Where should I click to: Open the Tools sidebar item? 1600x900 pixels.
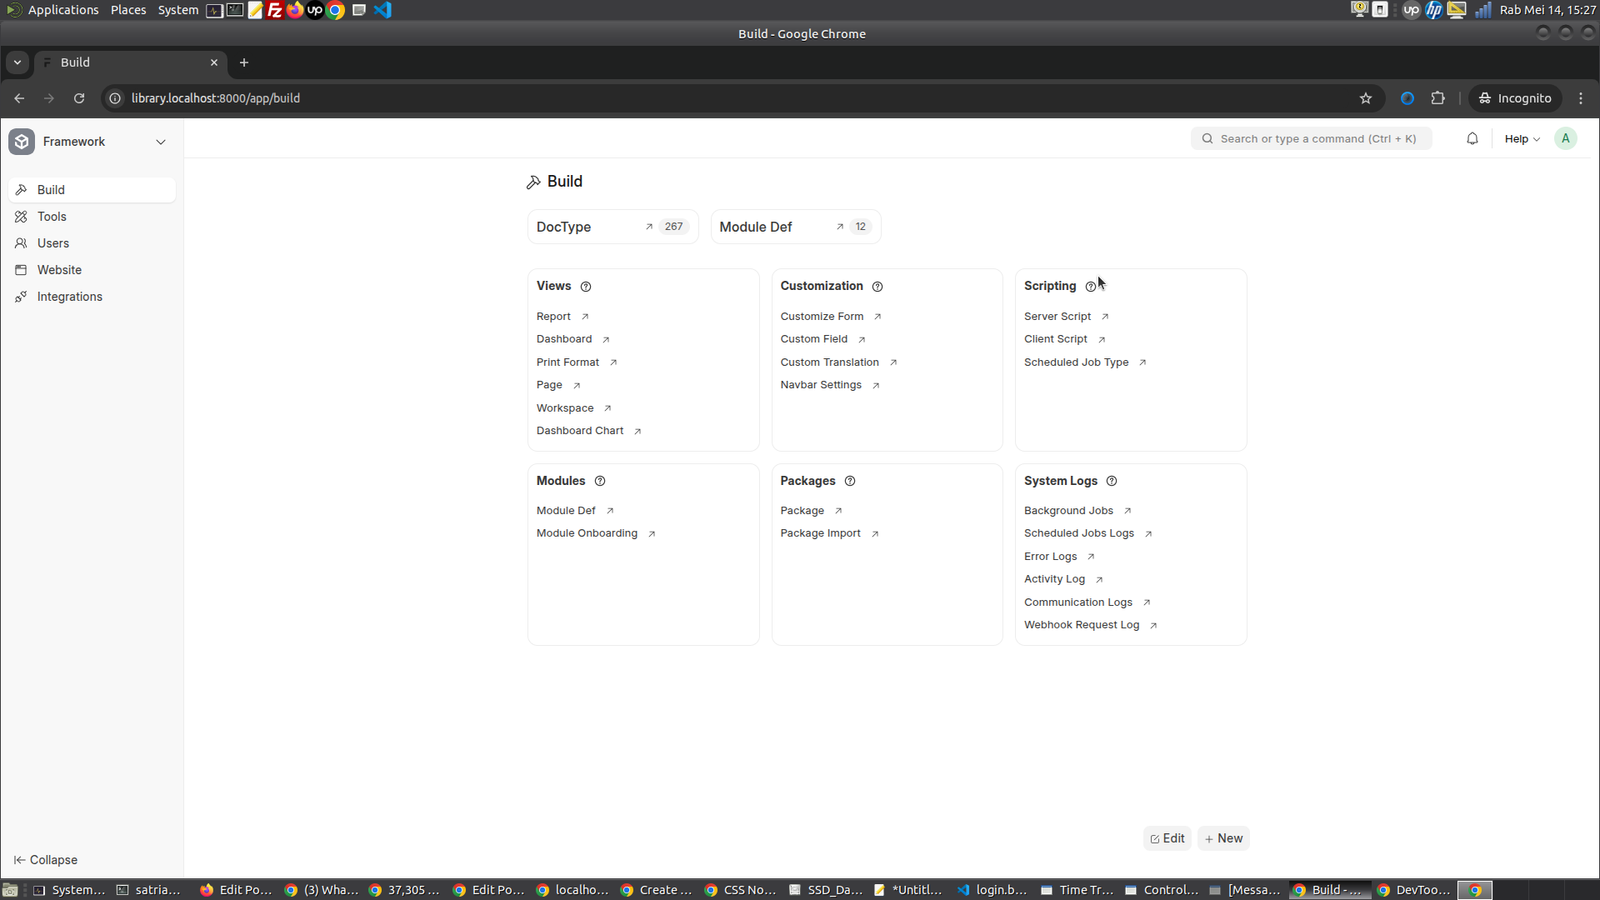point(52,217)
